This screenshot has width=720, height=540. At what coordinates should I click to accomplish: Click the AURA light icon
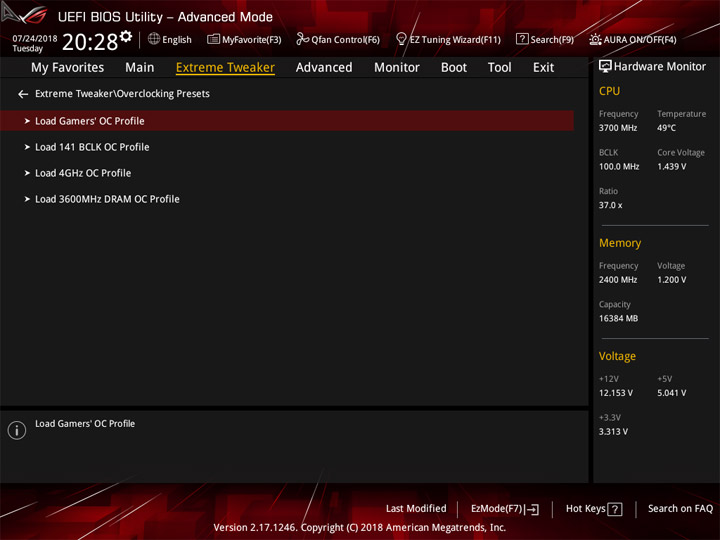595,39
